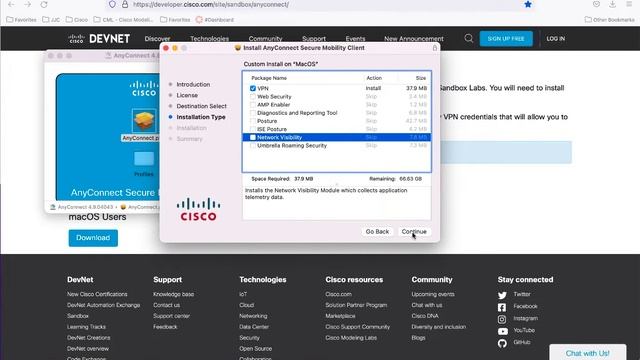Click the padlock site info icon

click(125, 4)
